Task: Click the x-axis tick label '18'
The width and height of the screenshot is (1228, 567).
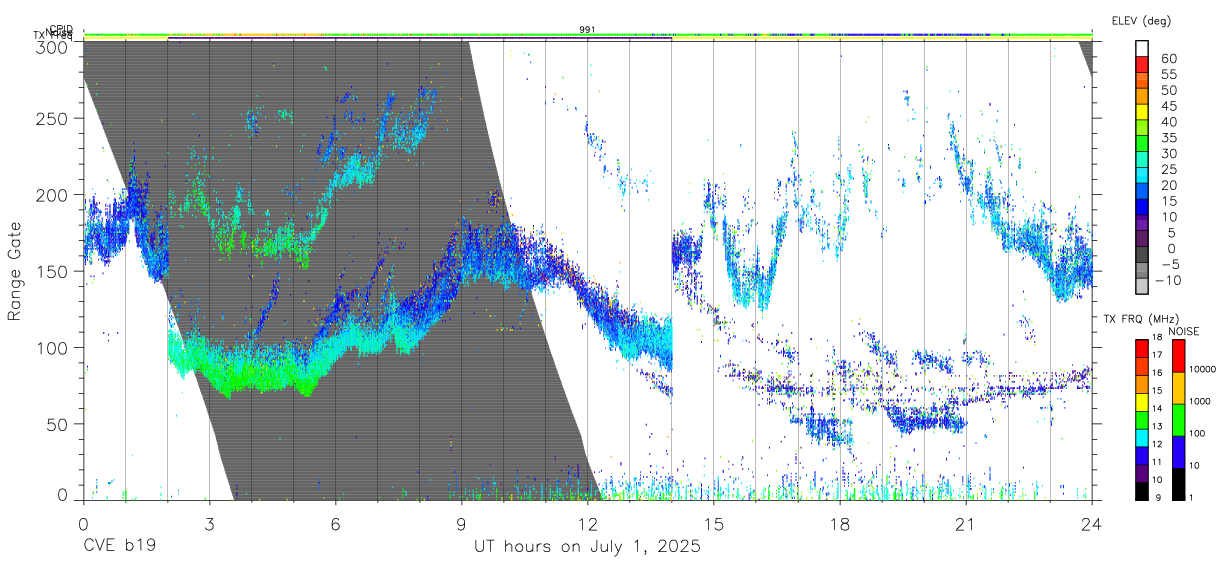Action: tap(839, 523)
